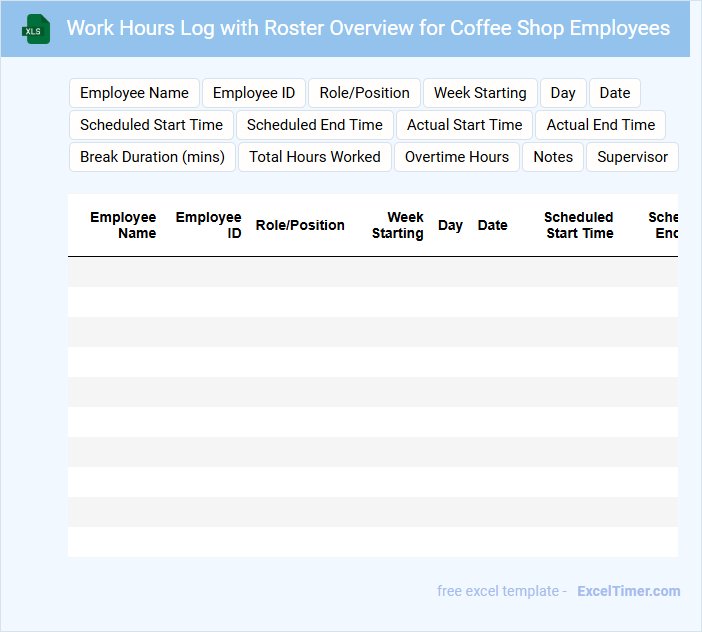Click the Day tag button
The width and height of the screenshot is (702, 632).
(563, 93)
